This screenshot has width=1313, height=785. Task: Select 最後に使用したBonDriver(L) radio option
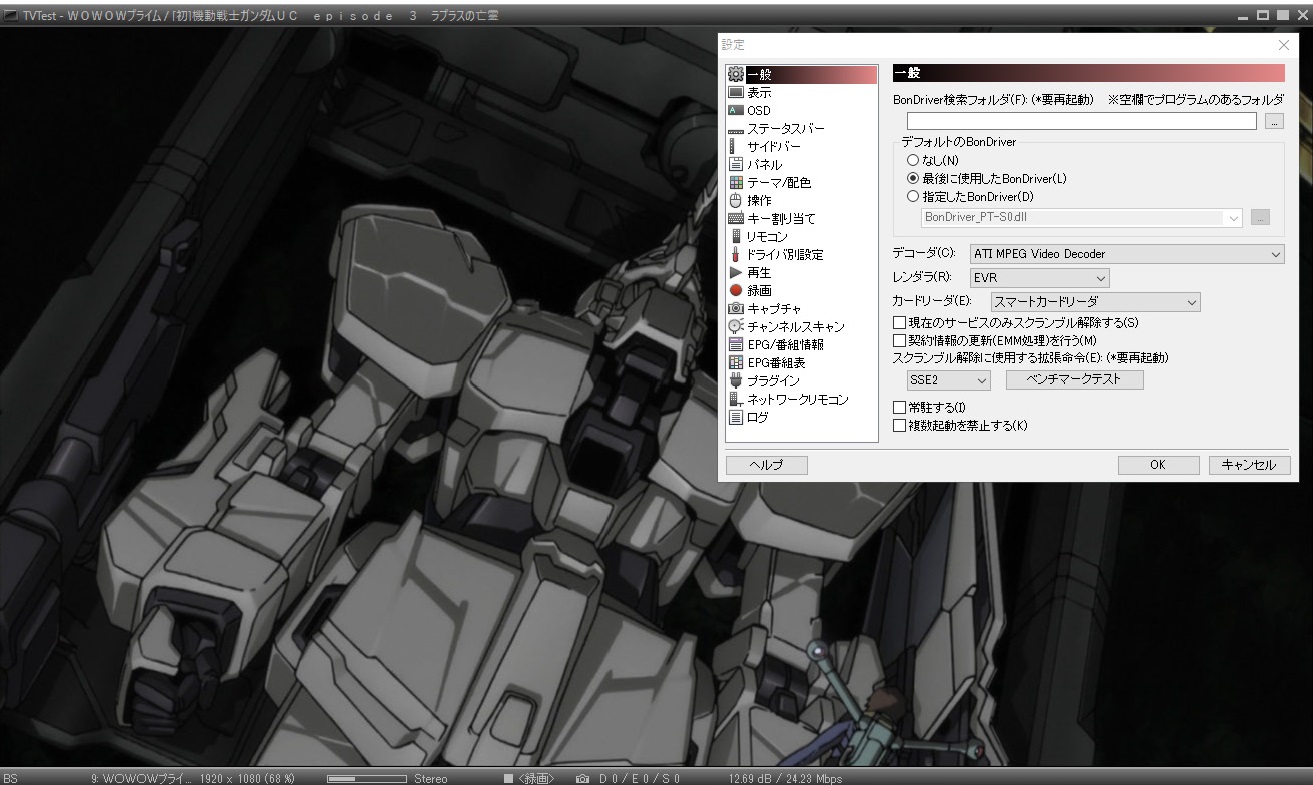tap(912, 178)
